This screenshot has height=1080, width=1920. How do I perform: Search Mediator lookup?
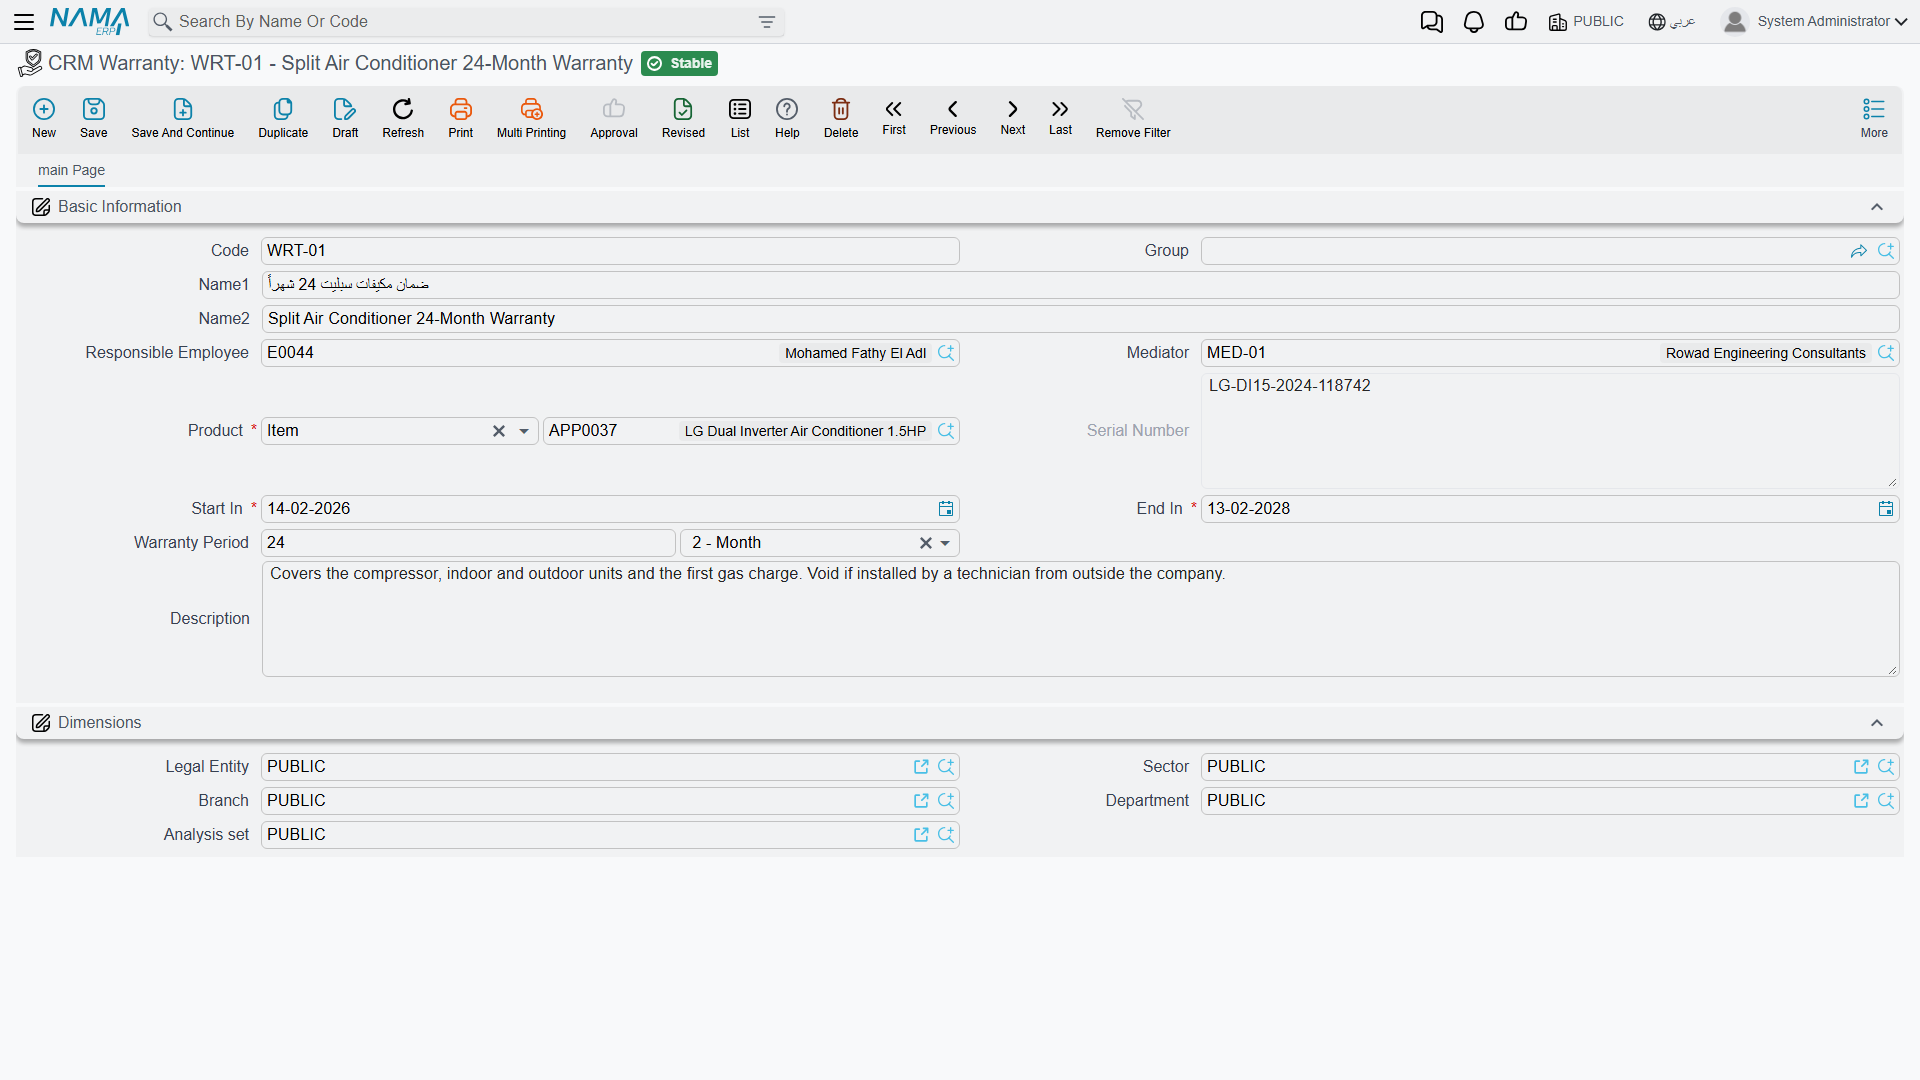[x=1886, y=353]
